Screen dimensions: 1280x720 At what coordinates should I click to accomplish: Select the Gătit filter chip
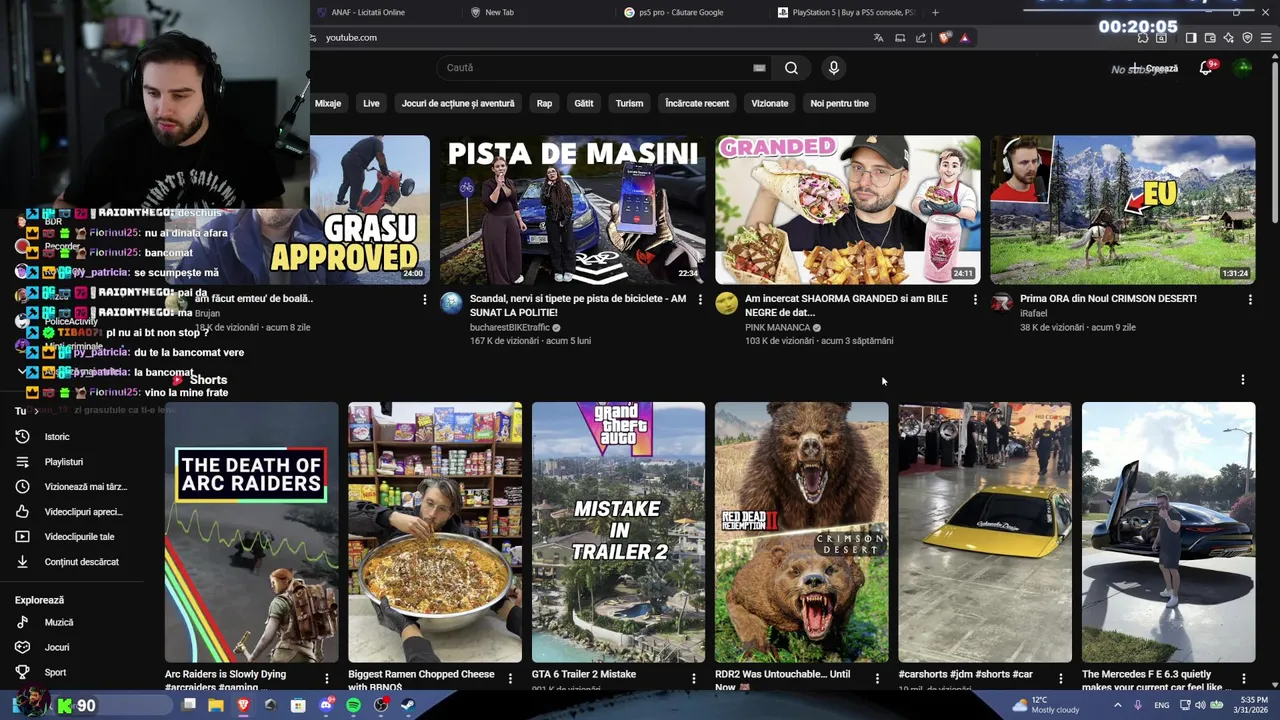pyautogui.click(x=584, y=103)
